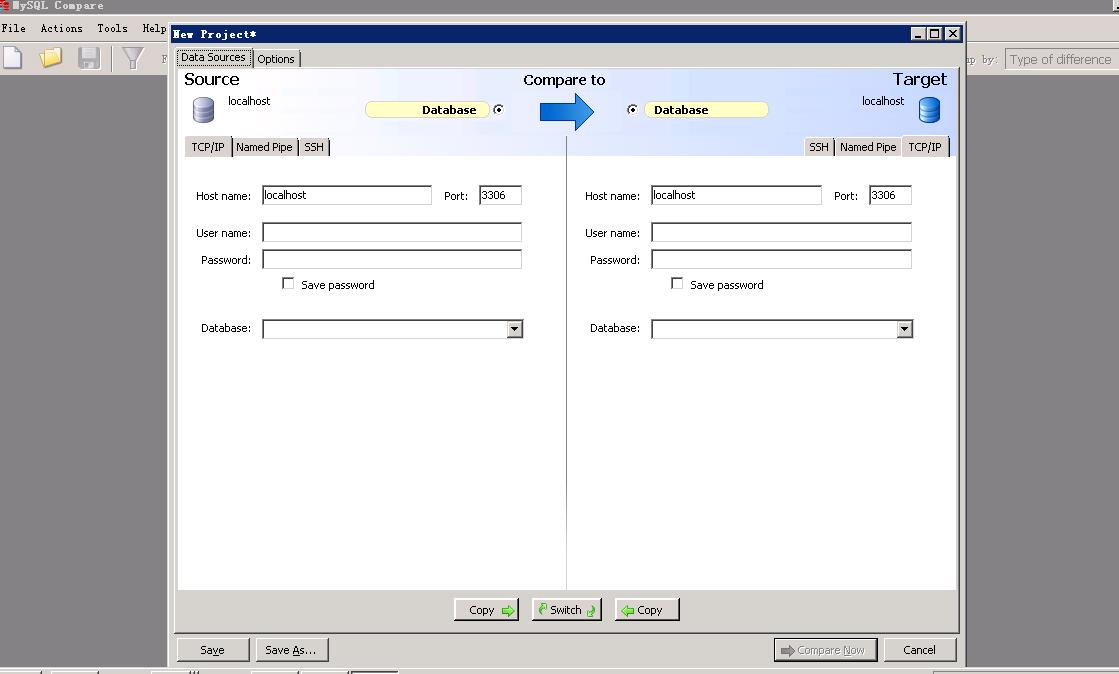Viewport: 1119px width, 674px height.
Task: Enable Save password for Target
Action: click(677, 283)
